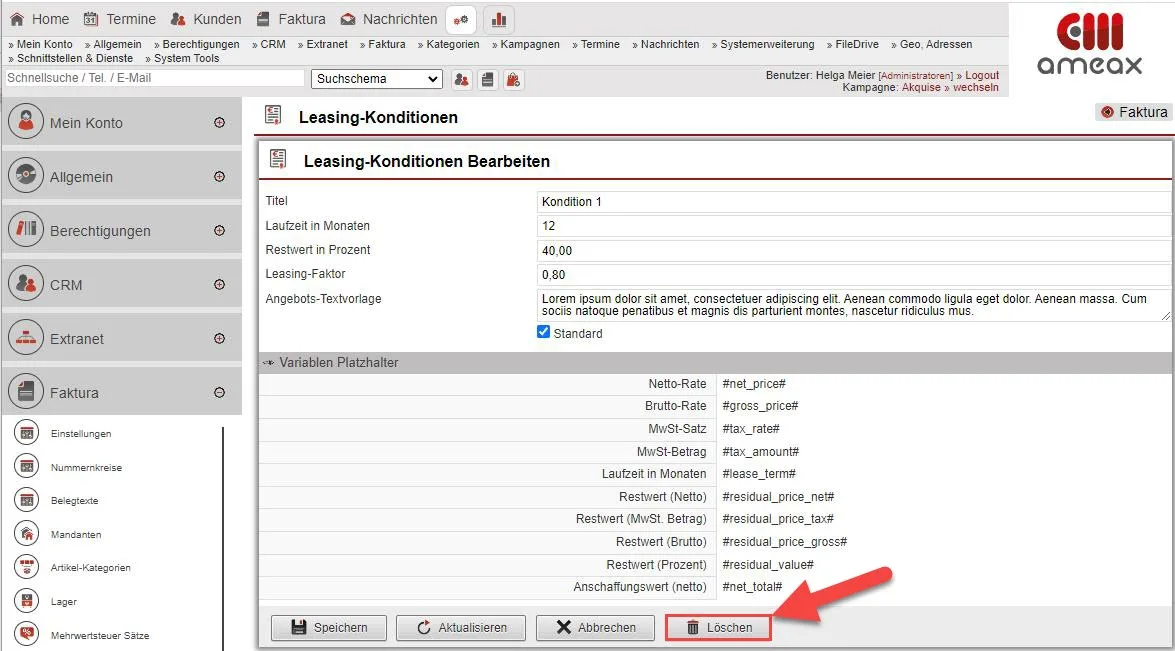Click the Löschen button

pos(718,627)
